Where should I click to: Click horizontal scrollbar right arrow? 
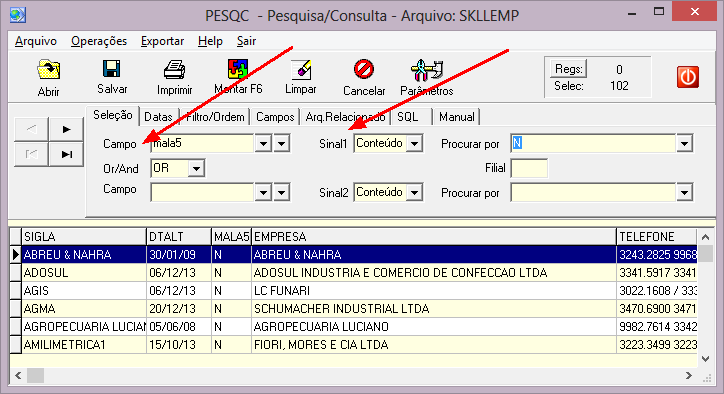click(688, 376)
